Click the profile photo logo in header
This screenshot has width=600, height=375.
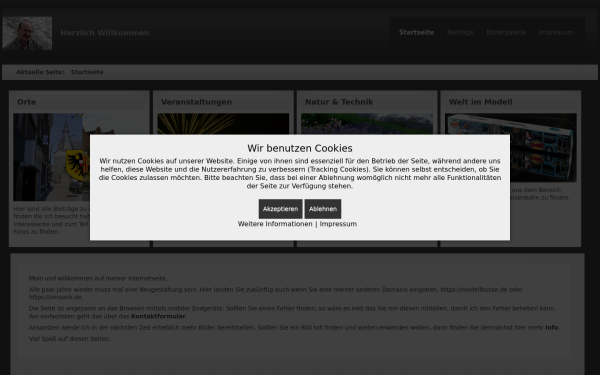point(27,33)
